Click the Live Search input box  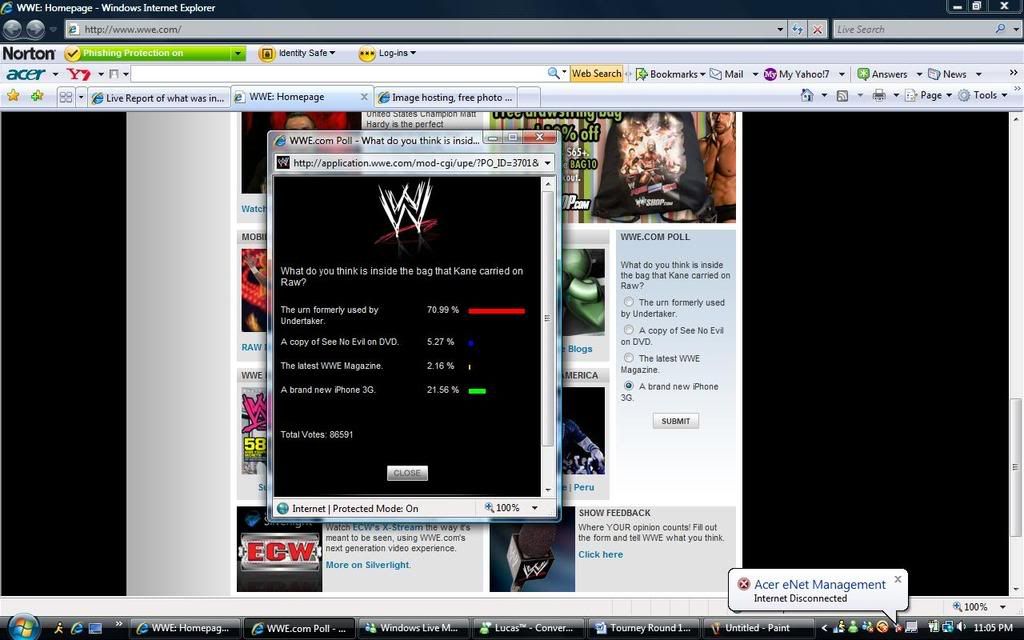click(914, 29)
